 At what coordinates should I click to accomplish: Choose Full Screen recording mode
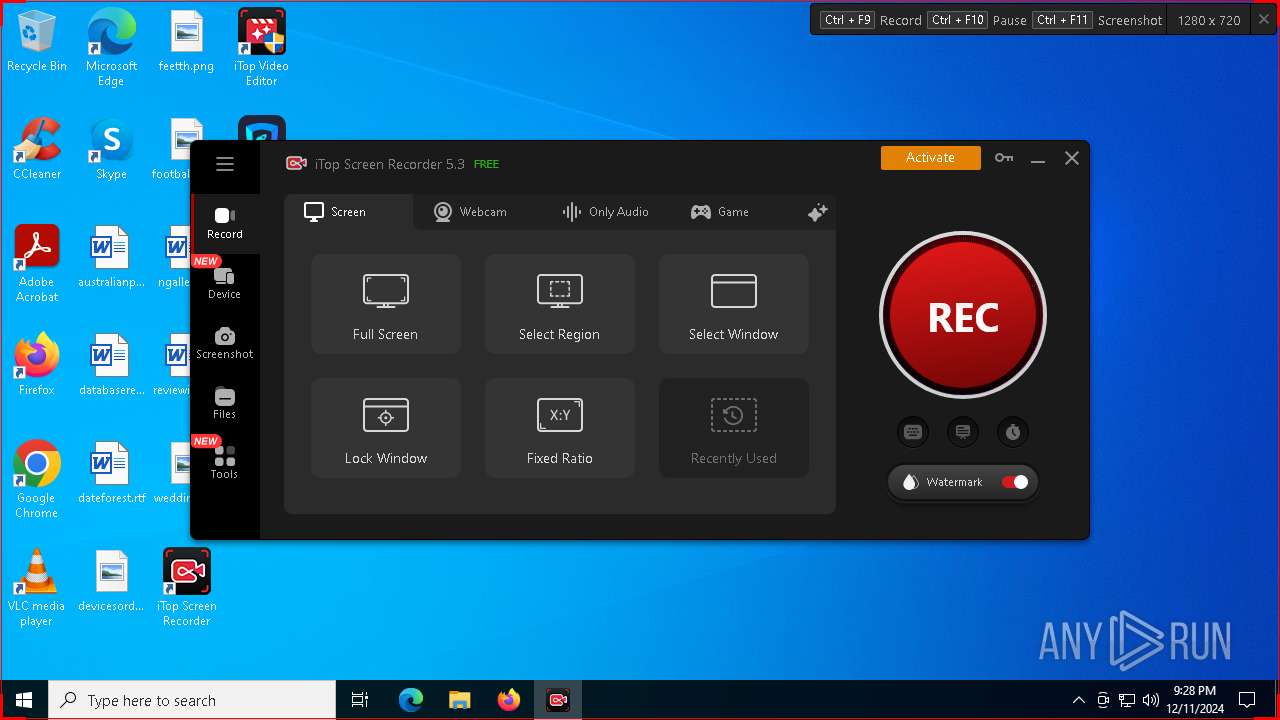point(386,304)
